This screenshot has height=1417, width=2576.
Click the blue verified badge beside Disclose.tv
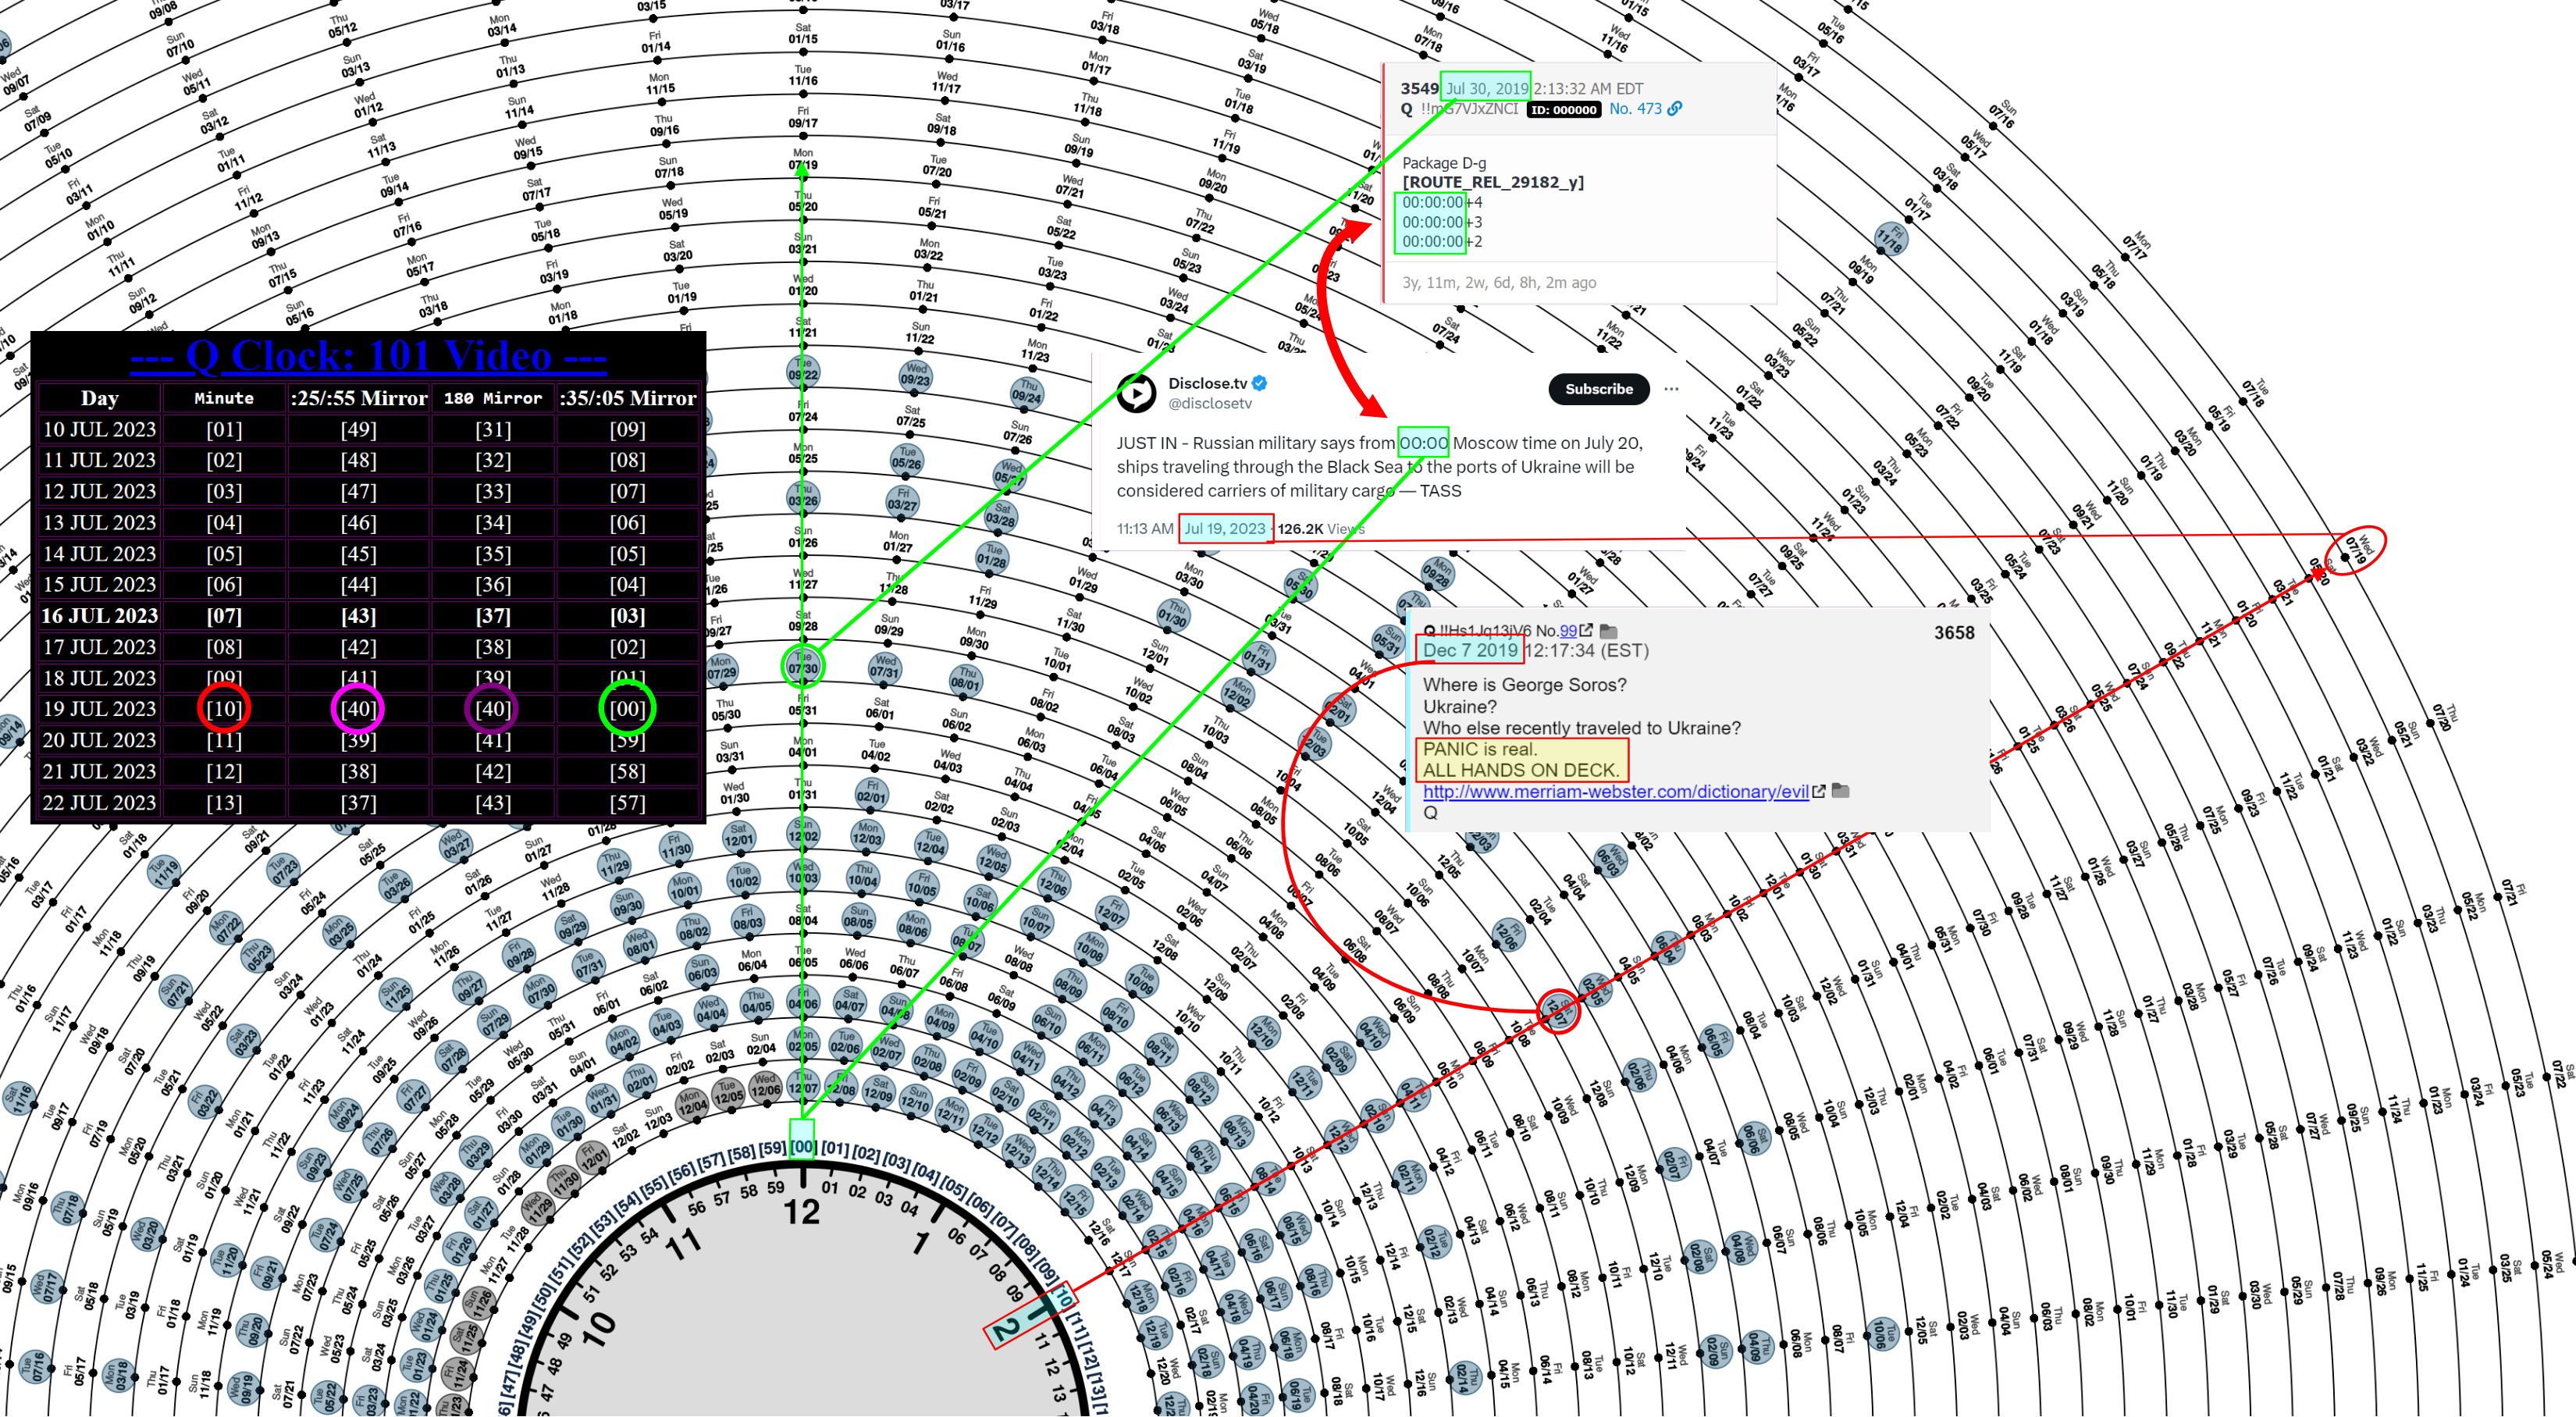(x=1260, y=383)
